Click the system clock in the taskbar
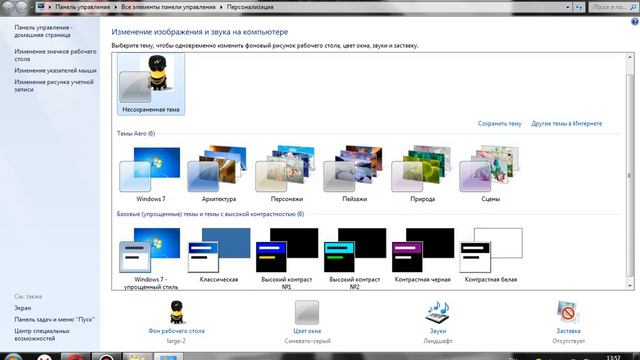The image size is (640, 360). tap(613, 357)
